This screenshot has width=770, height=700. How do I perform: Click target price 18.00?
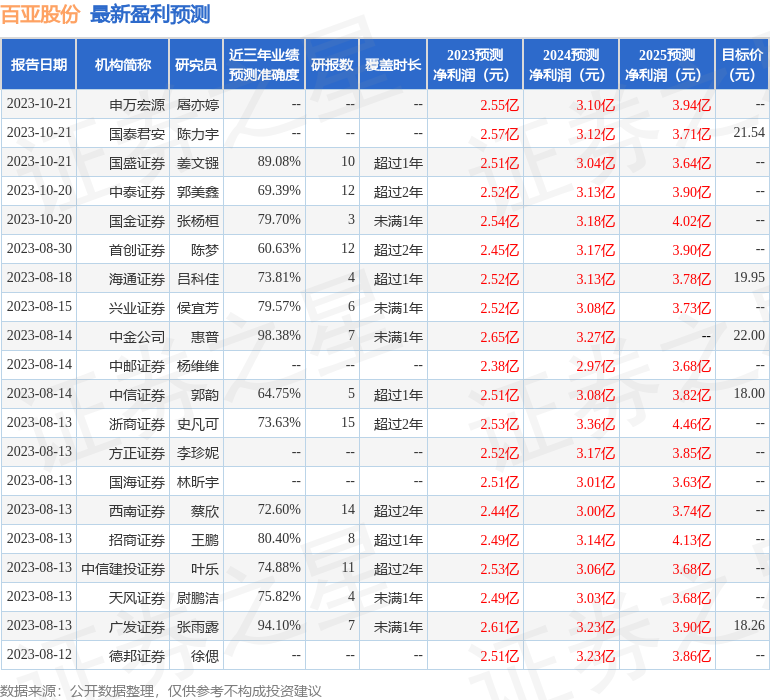pyautogui.click(x=749, y=393)
